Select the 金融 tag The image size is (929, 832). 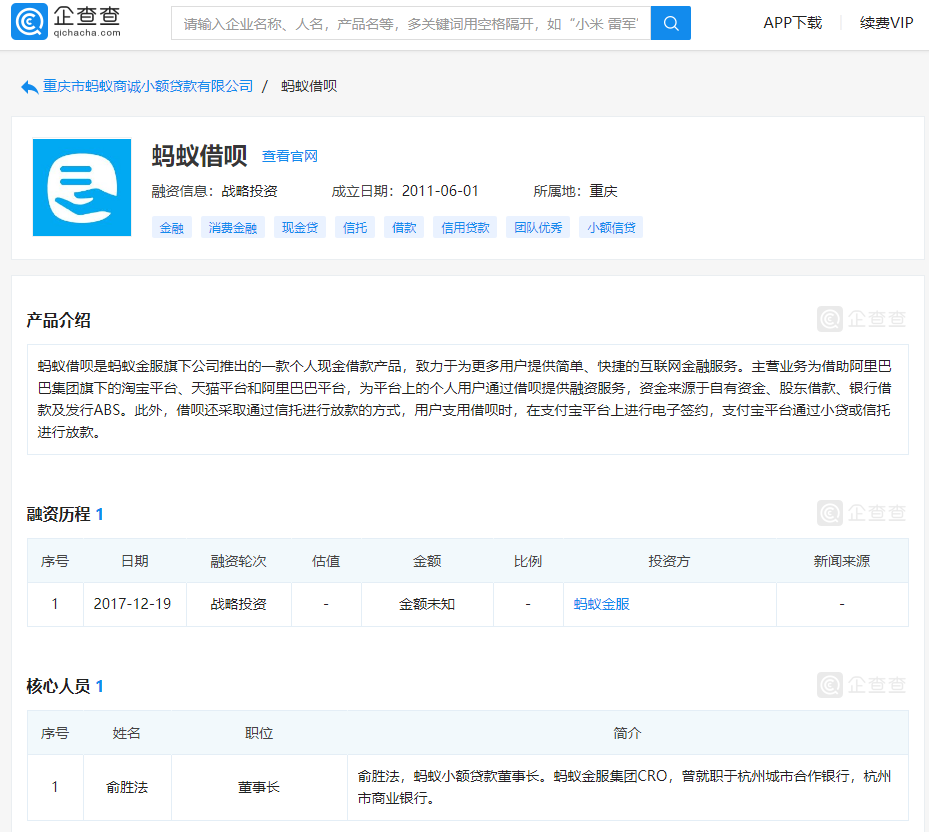pos(172,228)
